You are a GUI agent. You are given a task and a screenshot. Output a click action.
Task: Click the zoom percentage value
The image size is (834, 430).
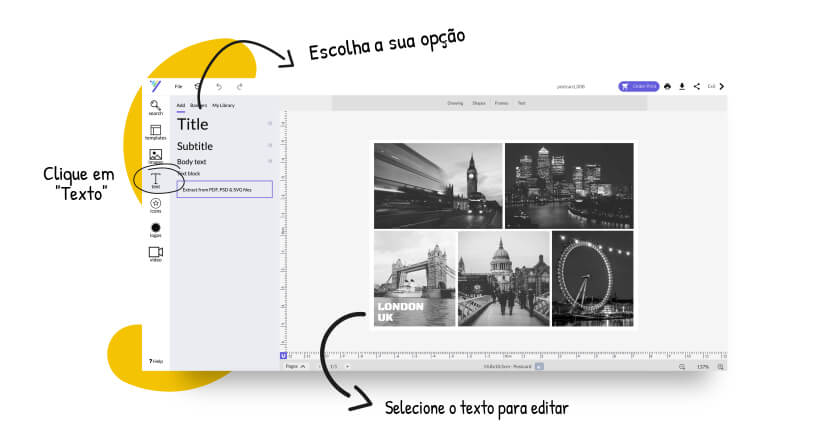point(703,367)
